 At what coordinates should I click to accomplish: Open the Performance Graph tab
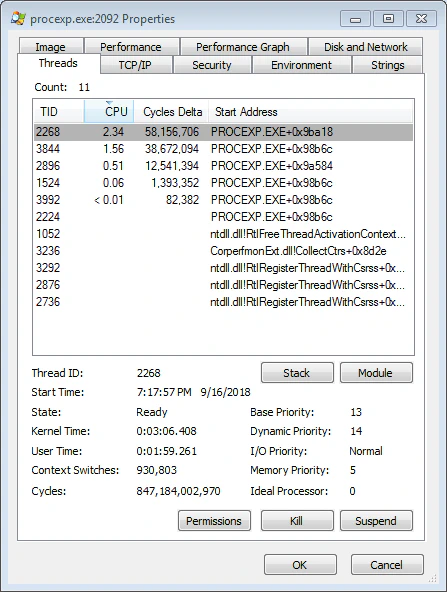point(243,47)
